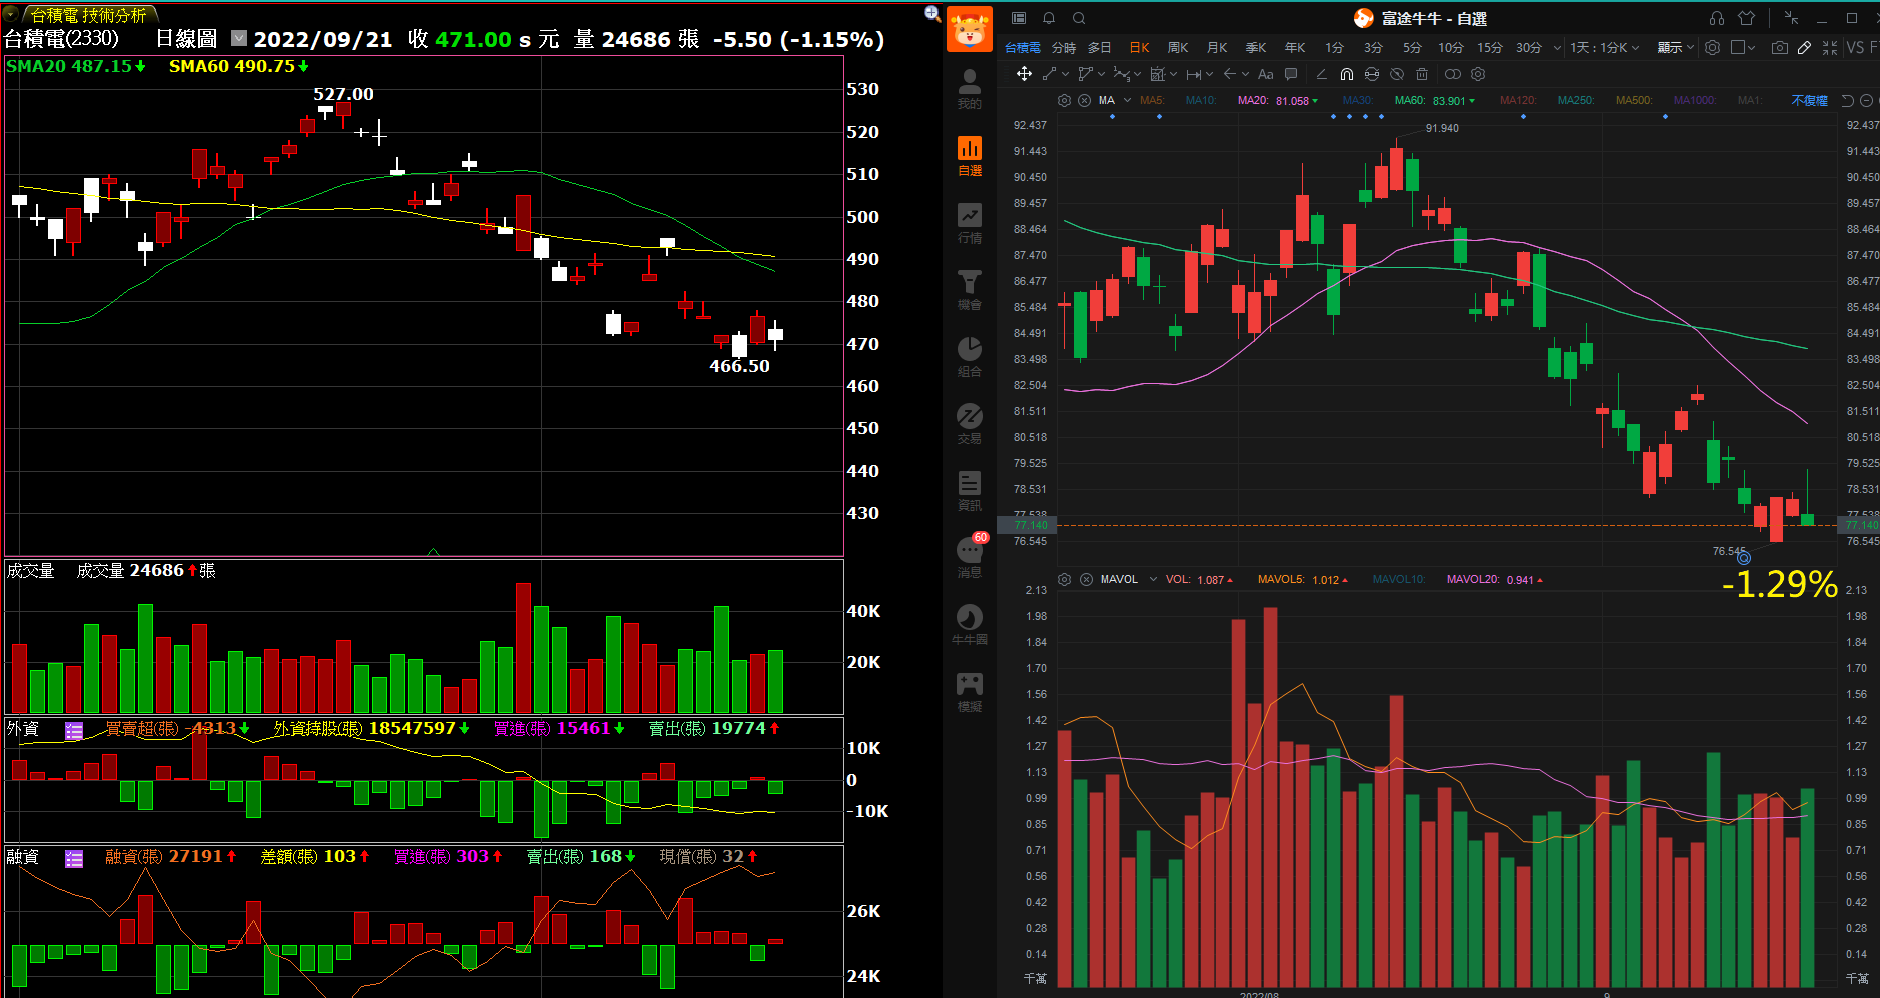Expand the MAVOL indicator dropdown
The image size is (1880, 998).
click(1153, 579)
